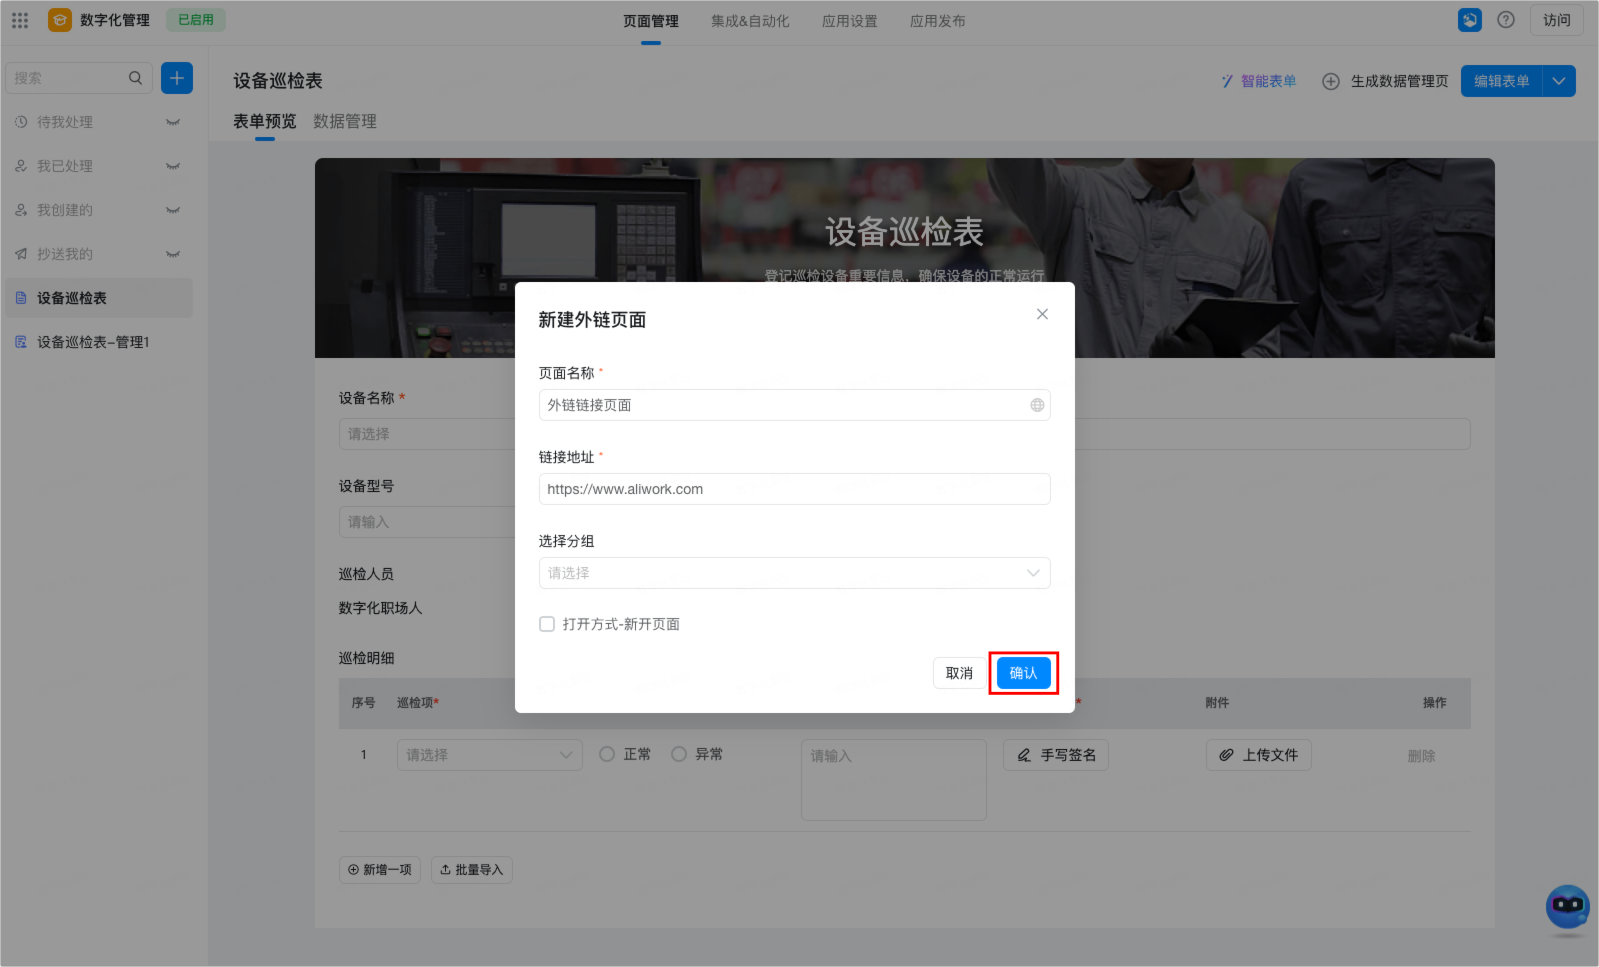
Task: Click the blue assistant icon in top bar
Action: (1470, 20)
